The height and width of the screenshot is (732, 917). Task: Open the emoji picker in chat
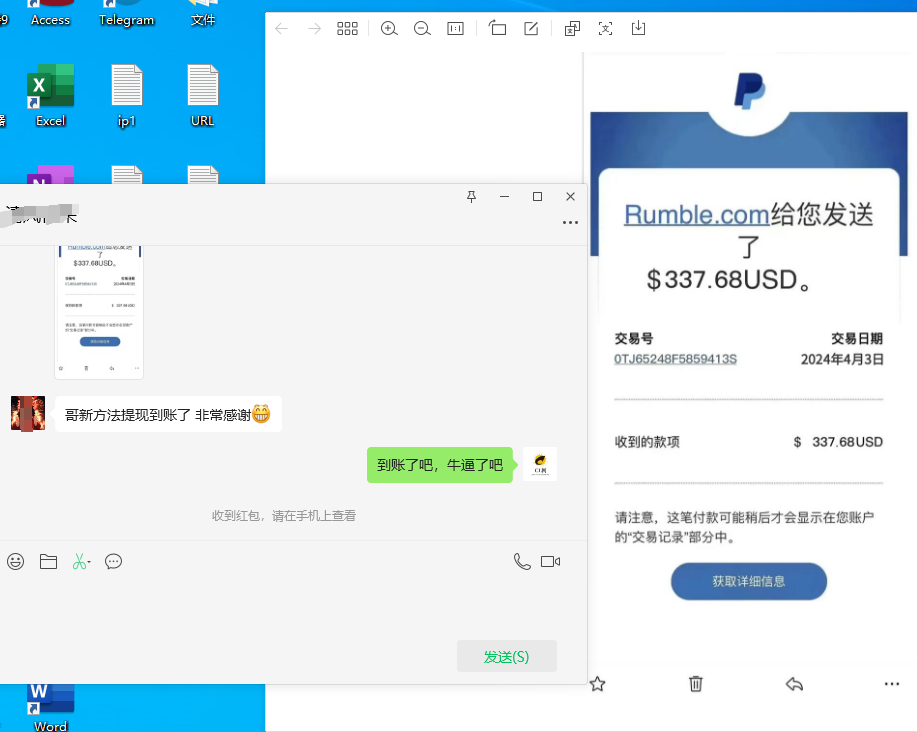click(15, 561)
